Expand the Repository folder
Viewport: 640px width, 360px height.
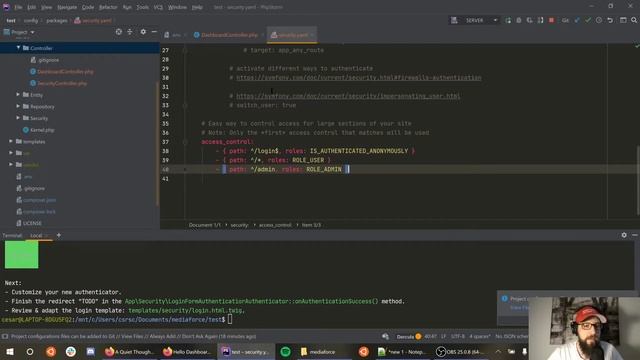(18, 106)
